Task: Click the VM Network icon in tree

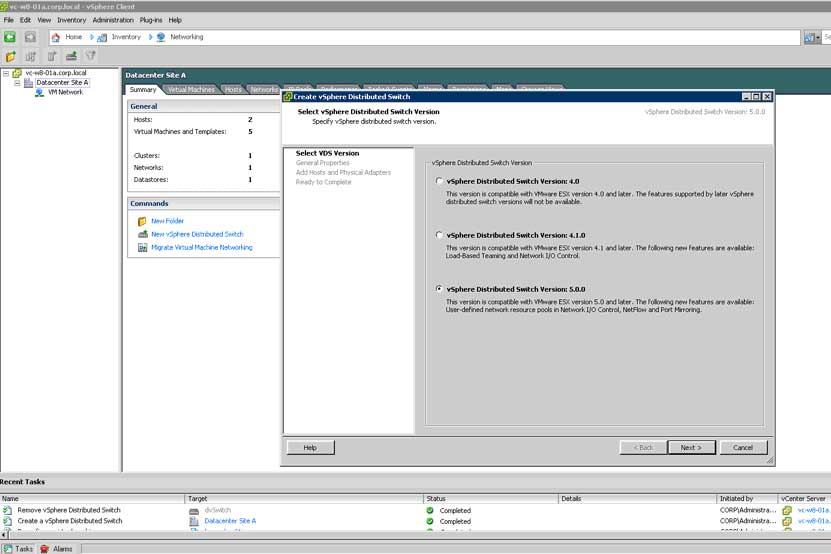Action: point(39,92)
